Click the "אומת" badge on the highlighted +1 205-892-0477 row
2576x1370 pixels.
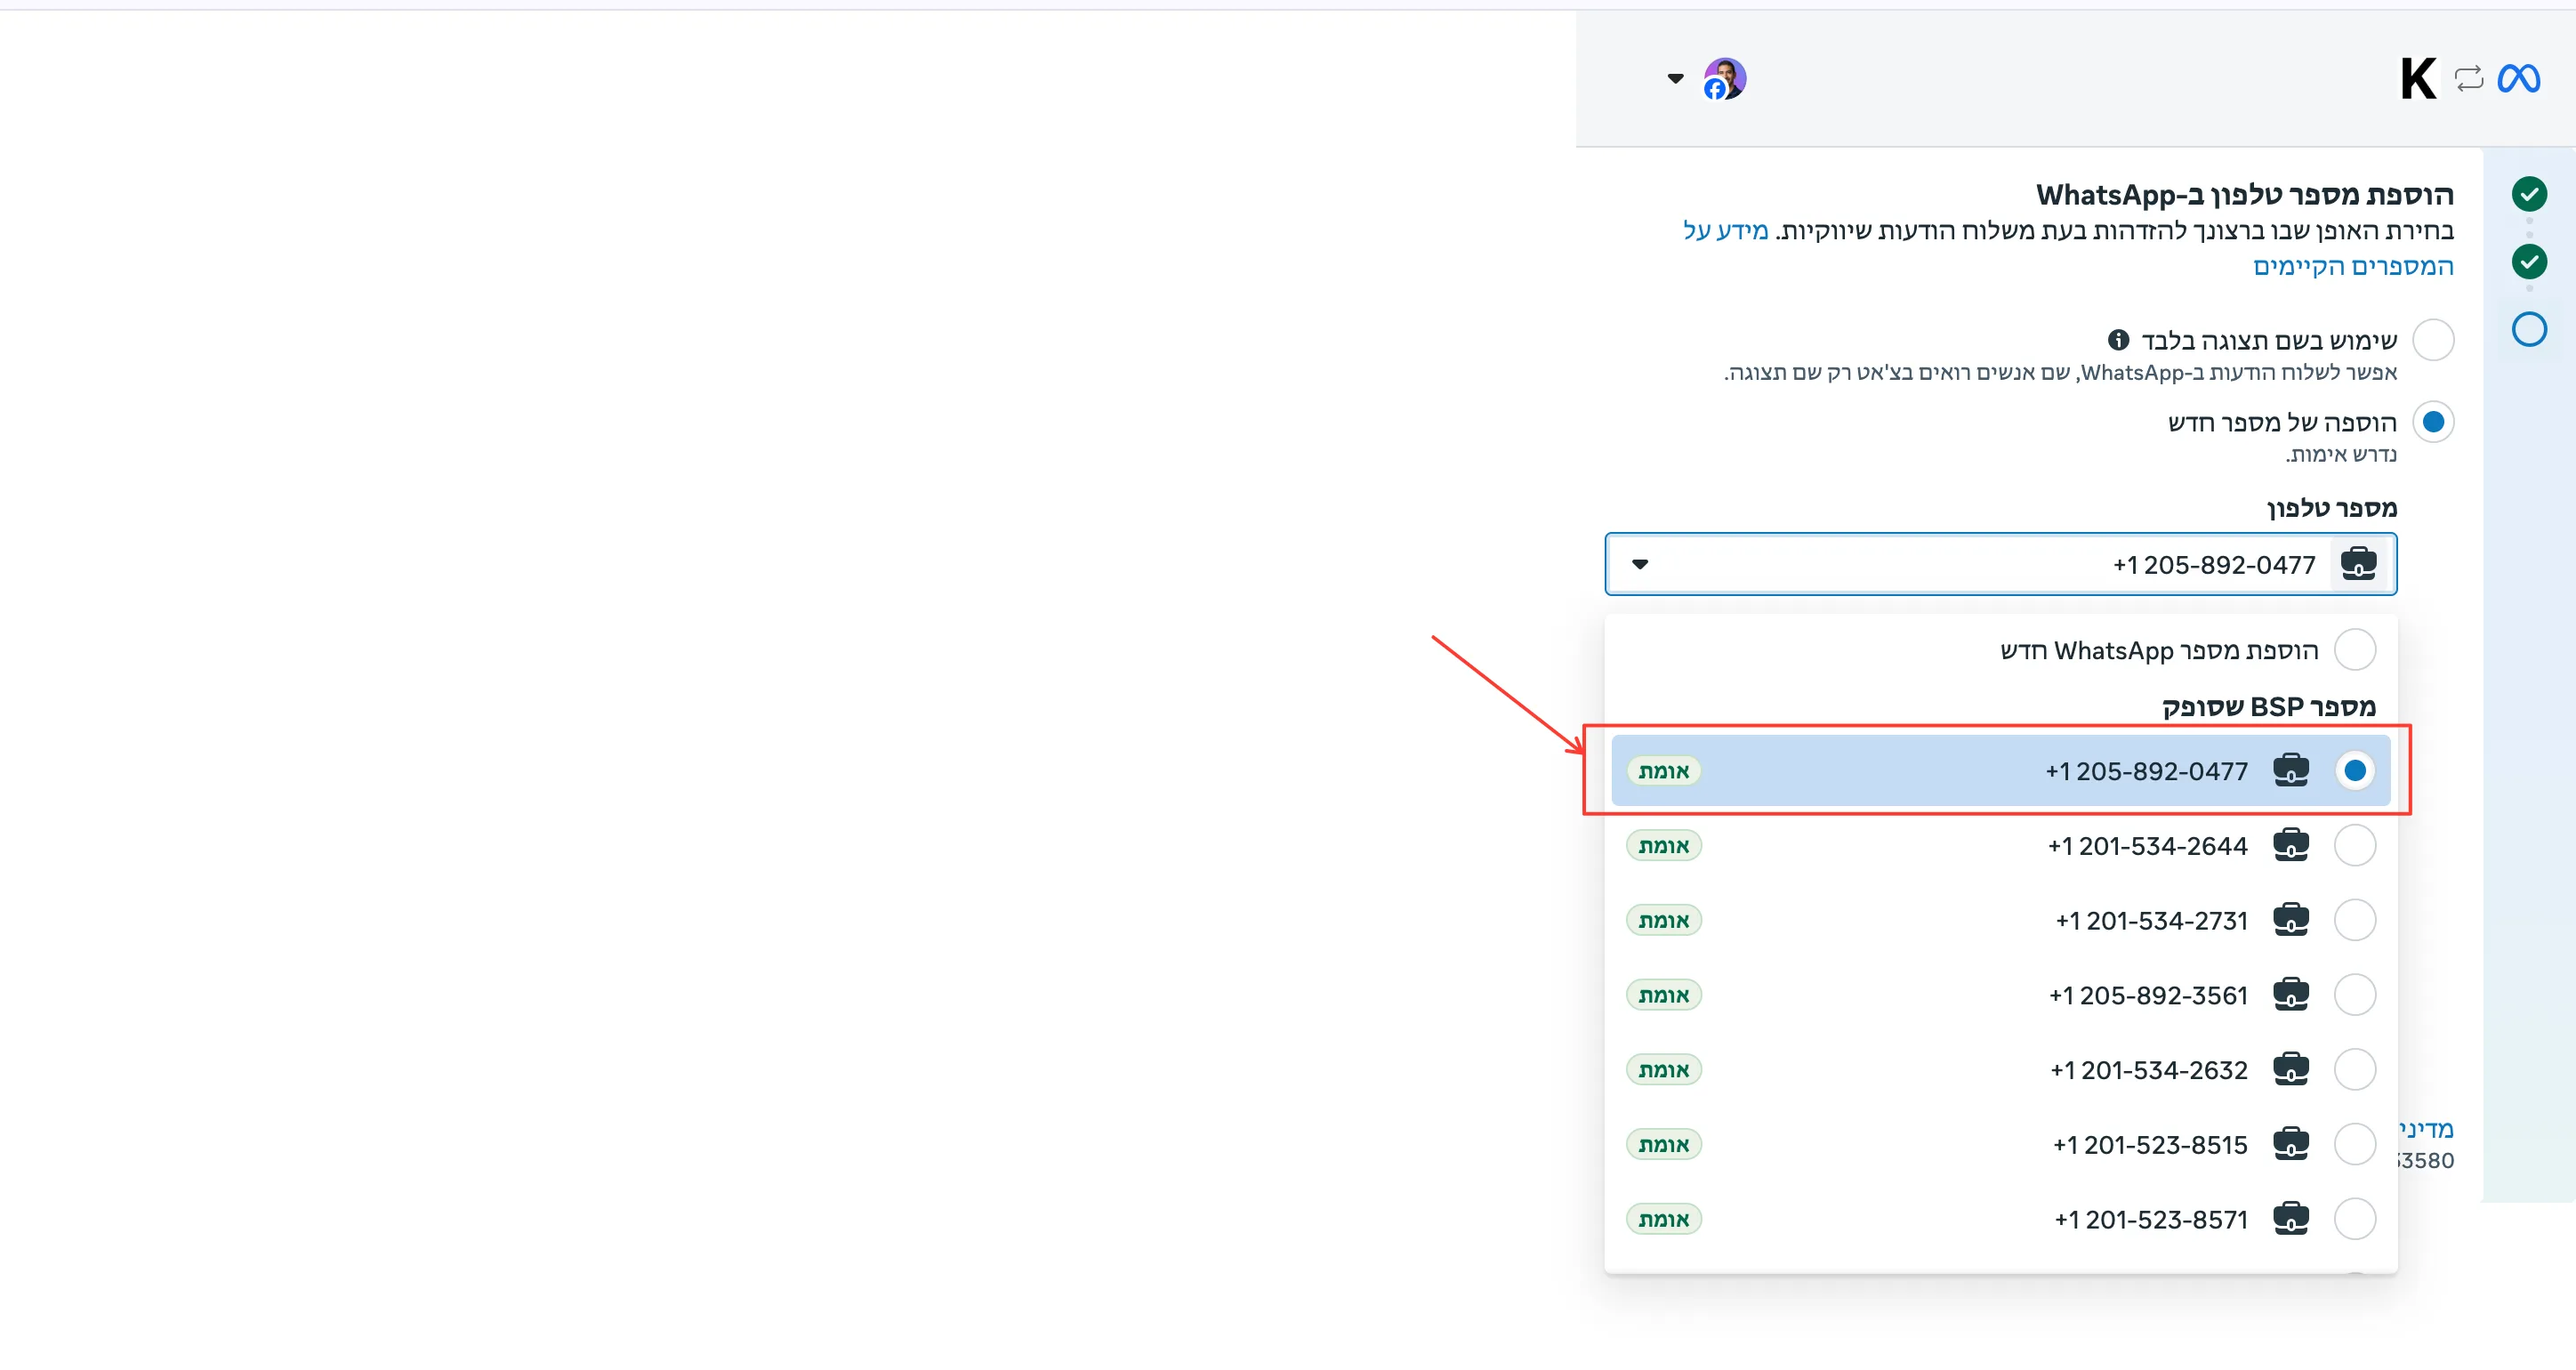tap(1664, 770)
